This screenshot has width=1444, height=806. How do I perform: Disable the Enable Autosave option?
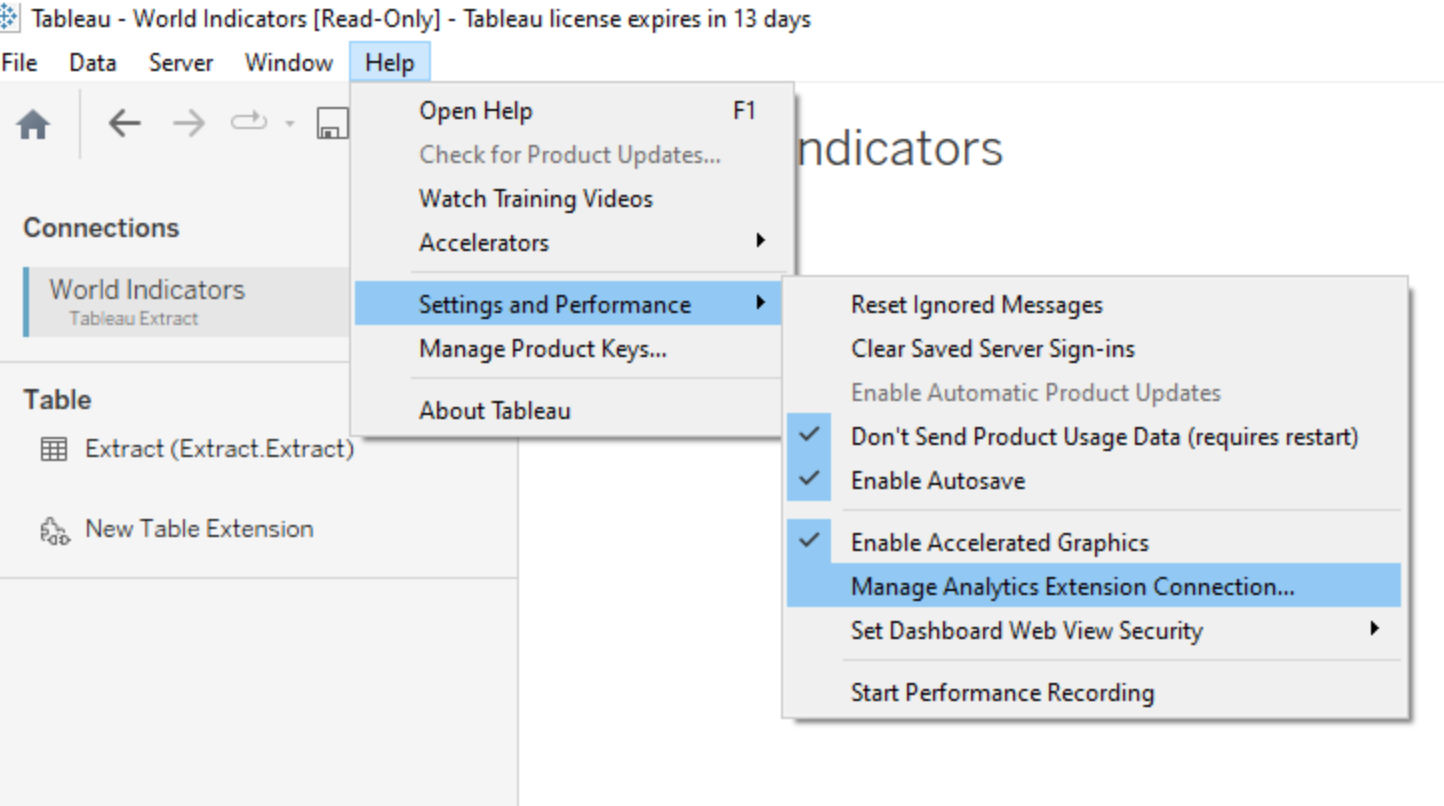point(937,481)
